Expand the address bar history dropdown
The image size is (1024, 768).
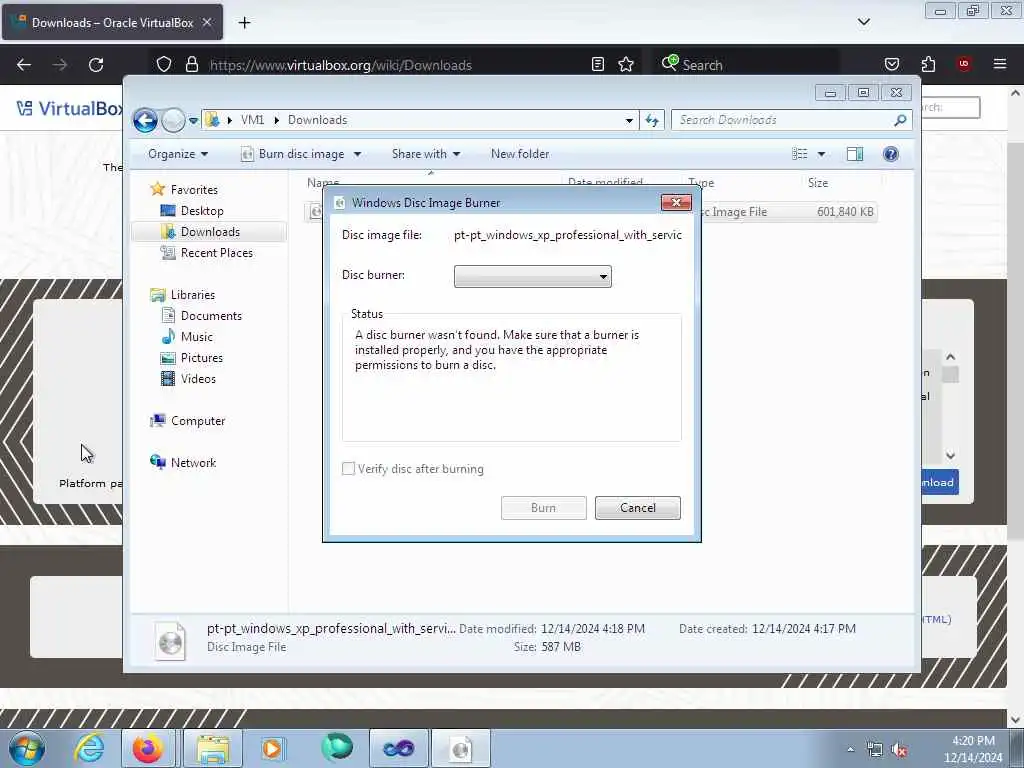(x=629, y=120)
